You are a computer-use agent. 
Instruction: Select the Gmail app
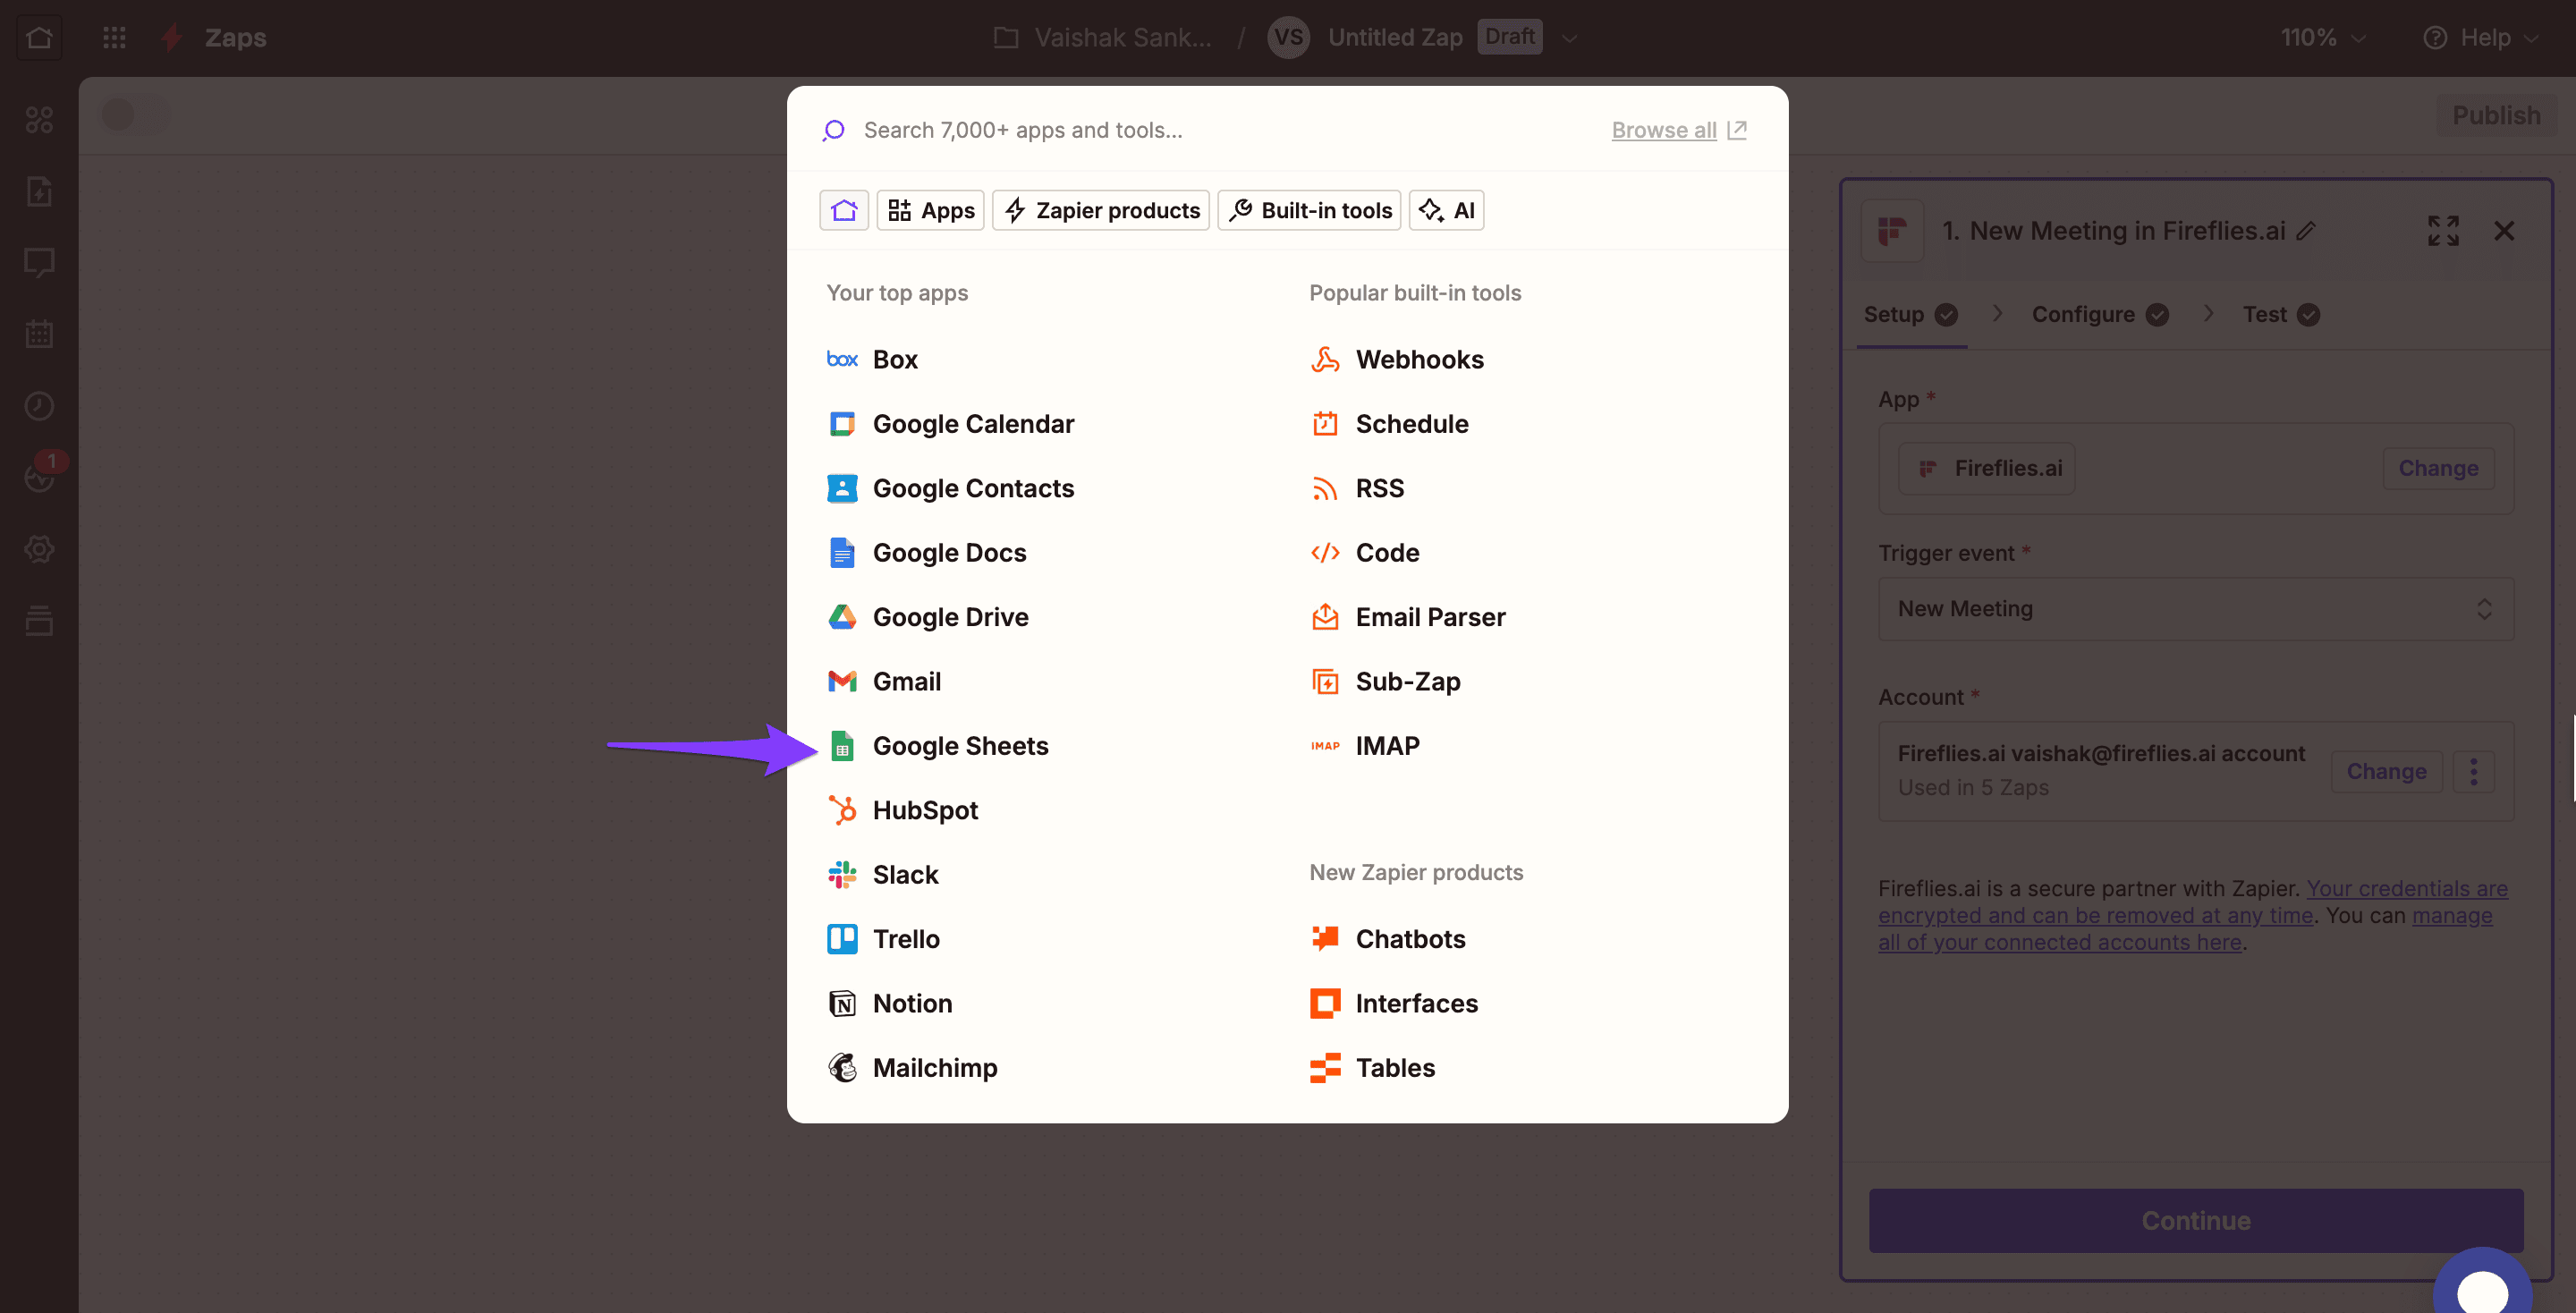(x=884, y=682)
